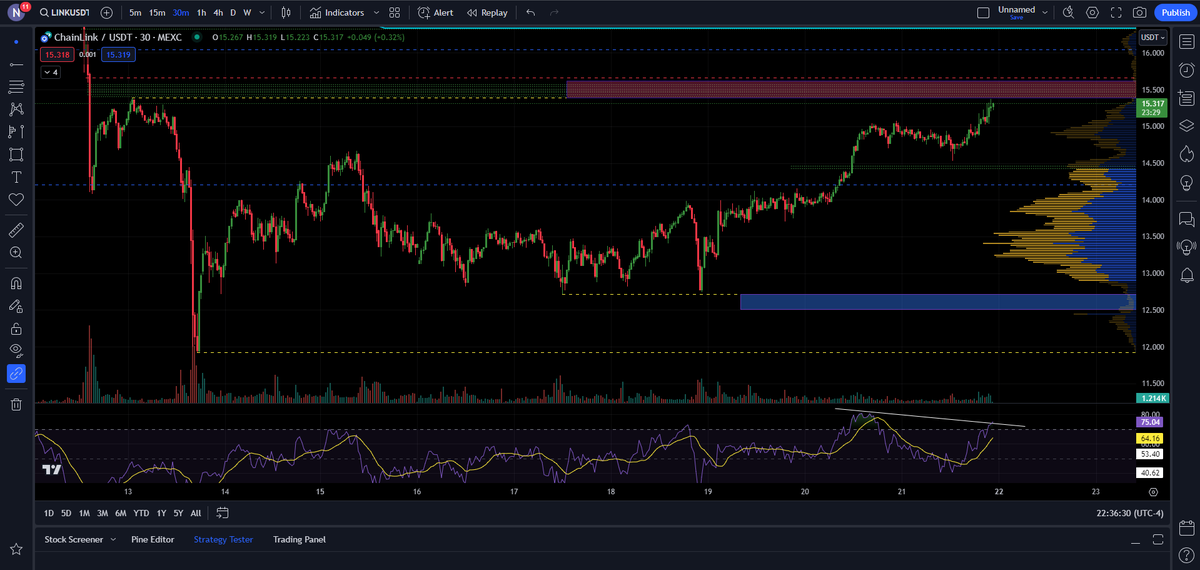This screenshot has height=570, width=1200.
Task: Expand the timeframe list dropdown arrow
Action: point(261,13)
